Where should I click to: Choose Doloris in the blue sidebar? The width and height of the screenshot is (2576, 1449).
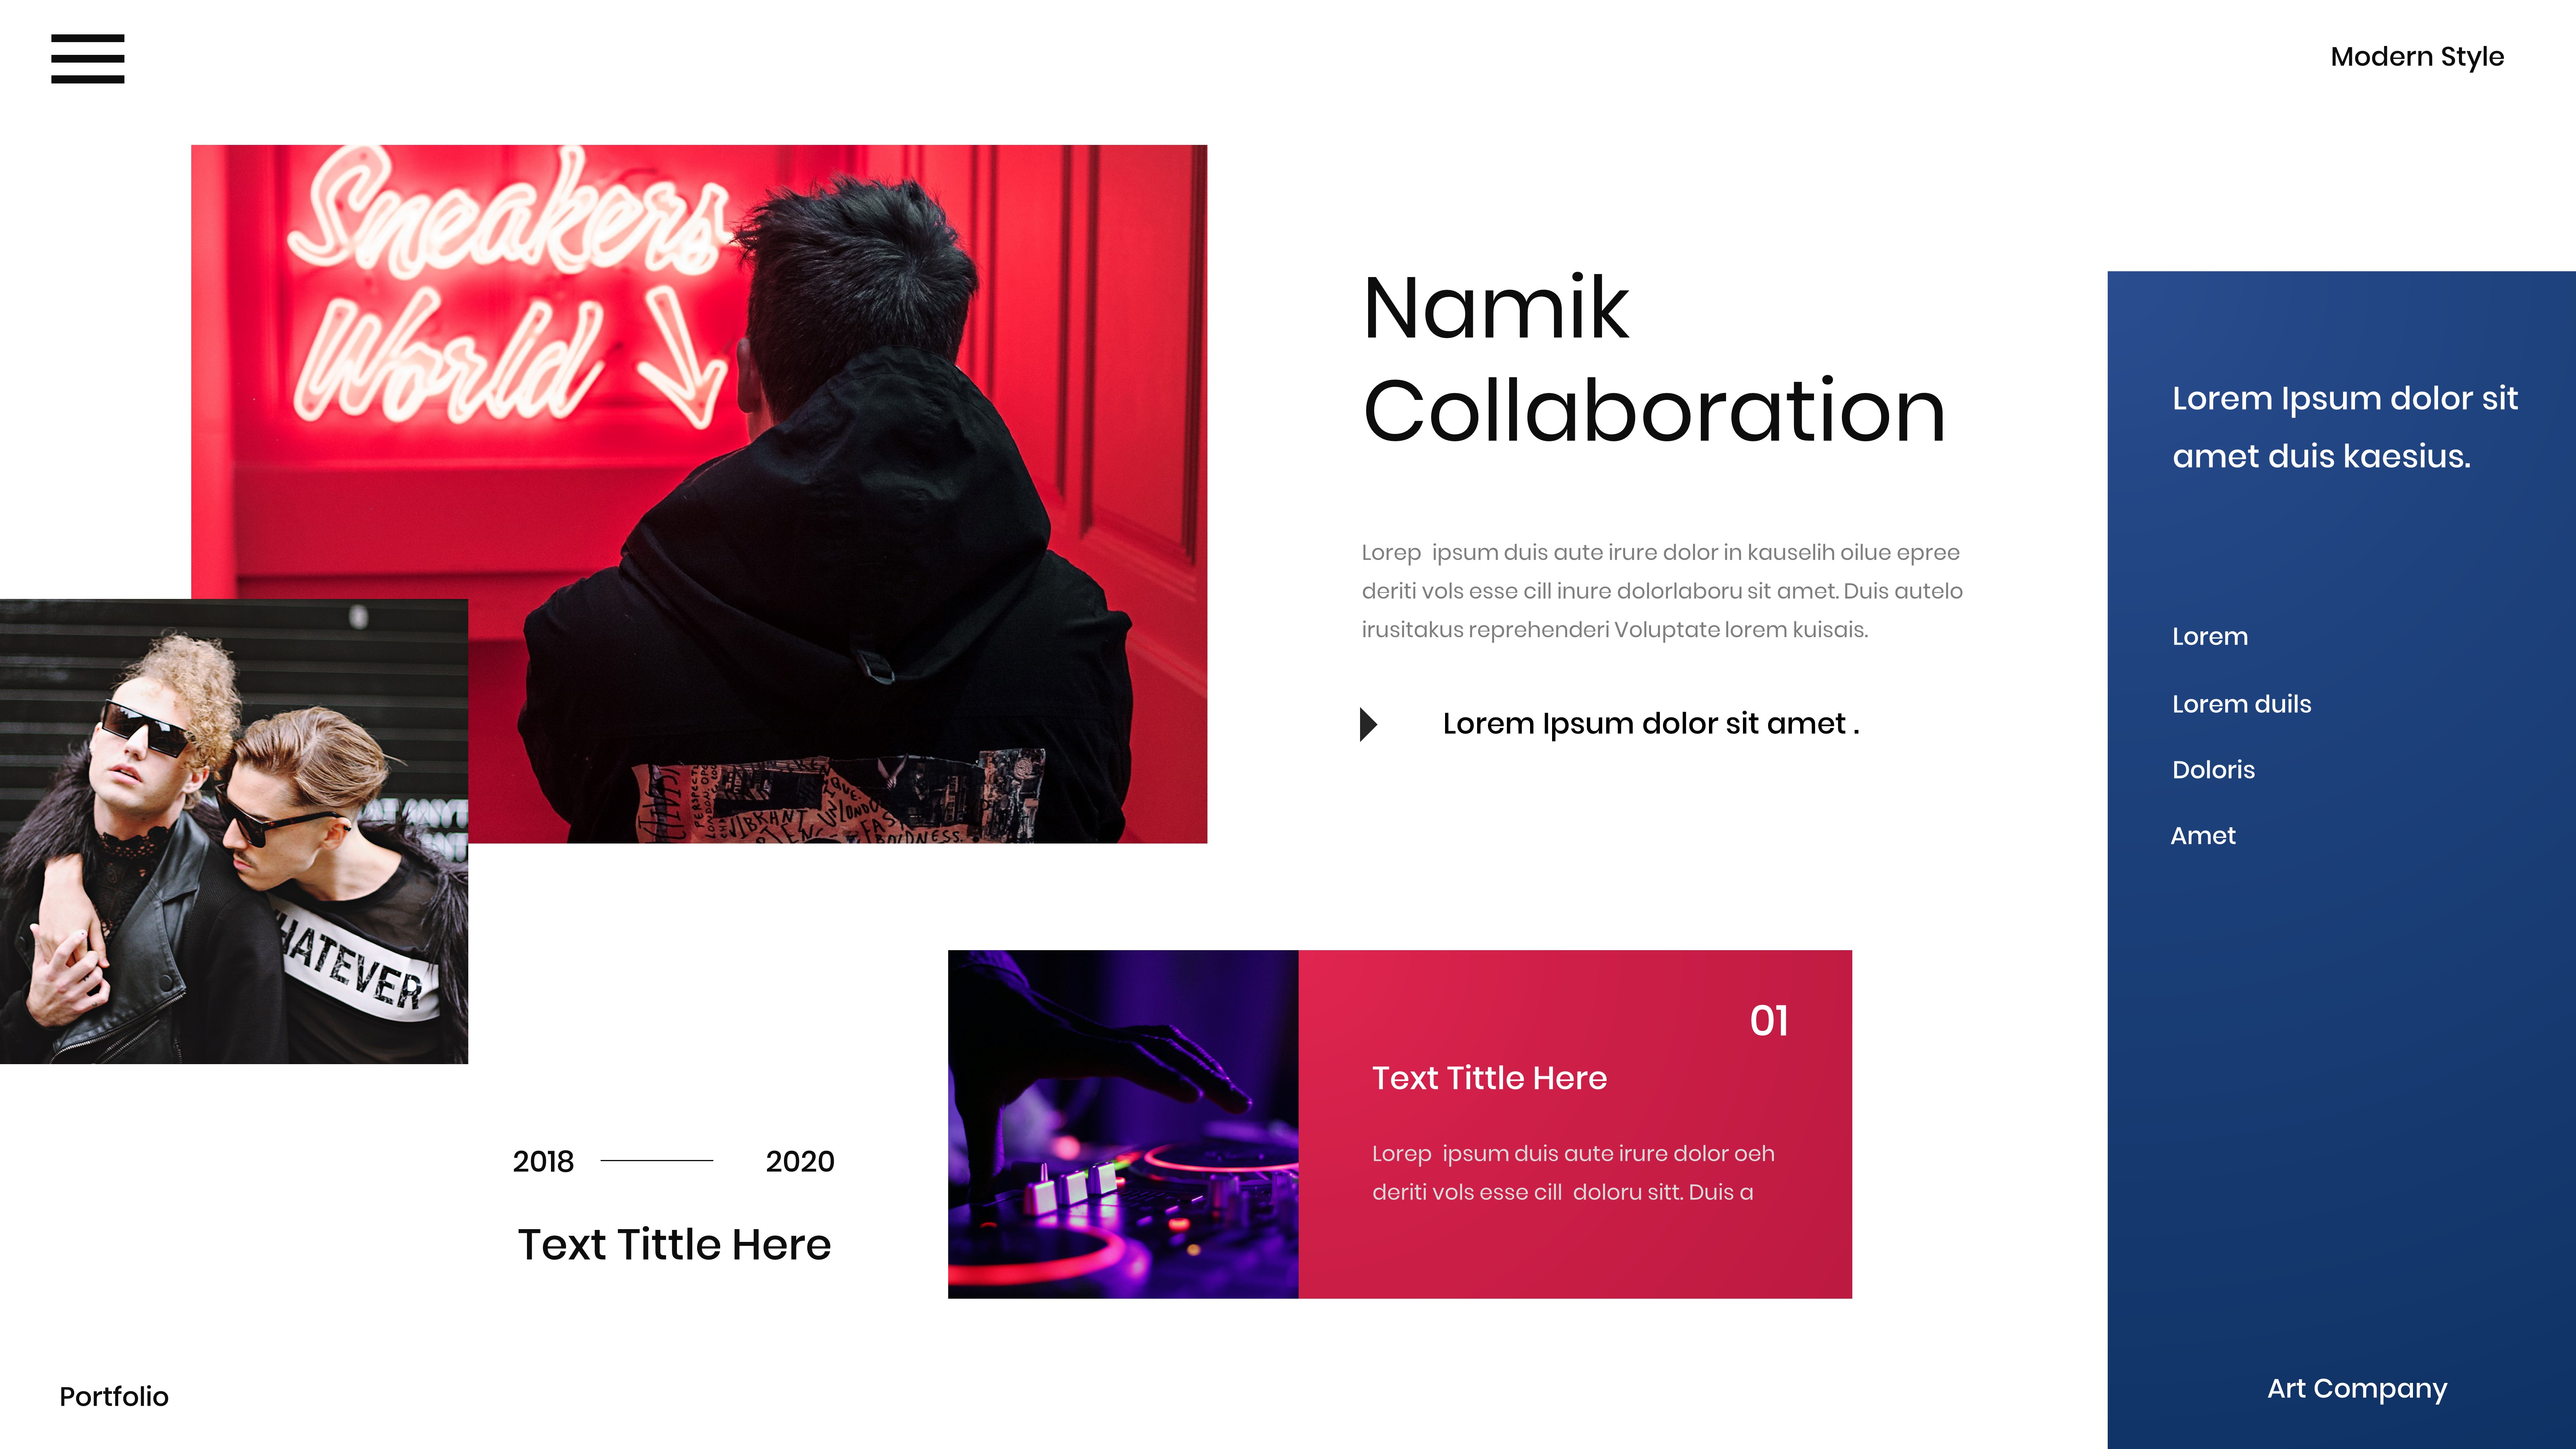[x=2213, y=770]
